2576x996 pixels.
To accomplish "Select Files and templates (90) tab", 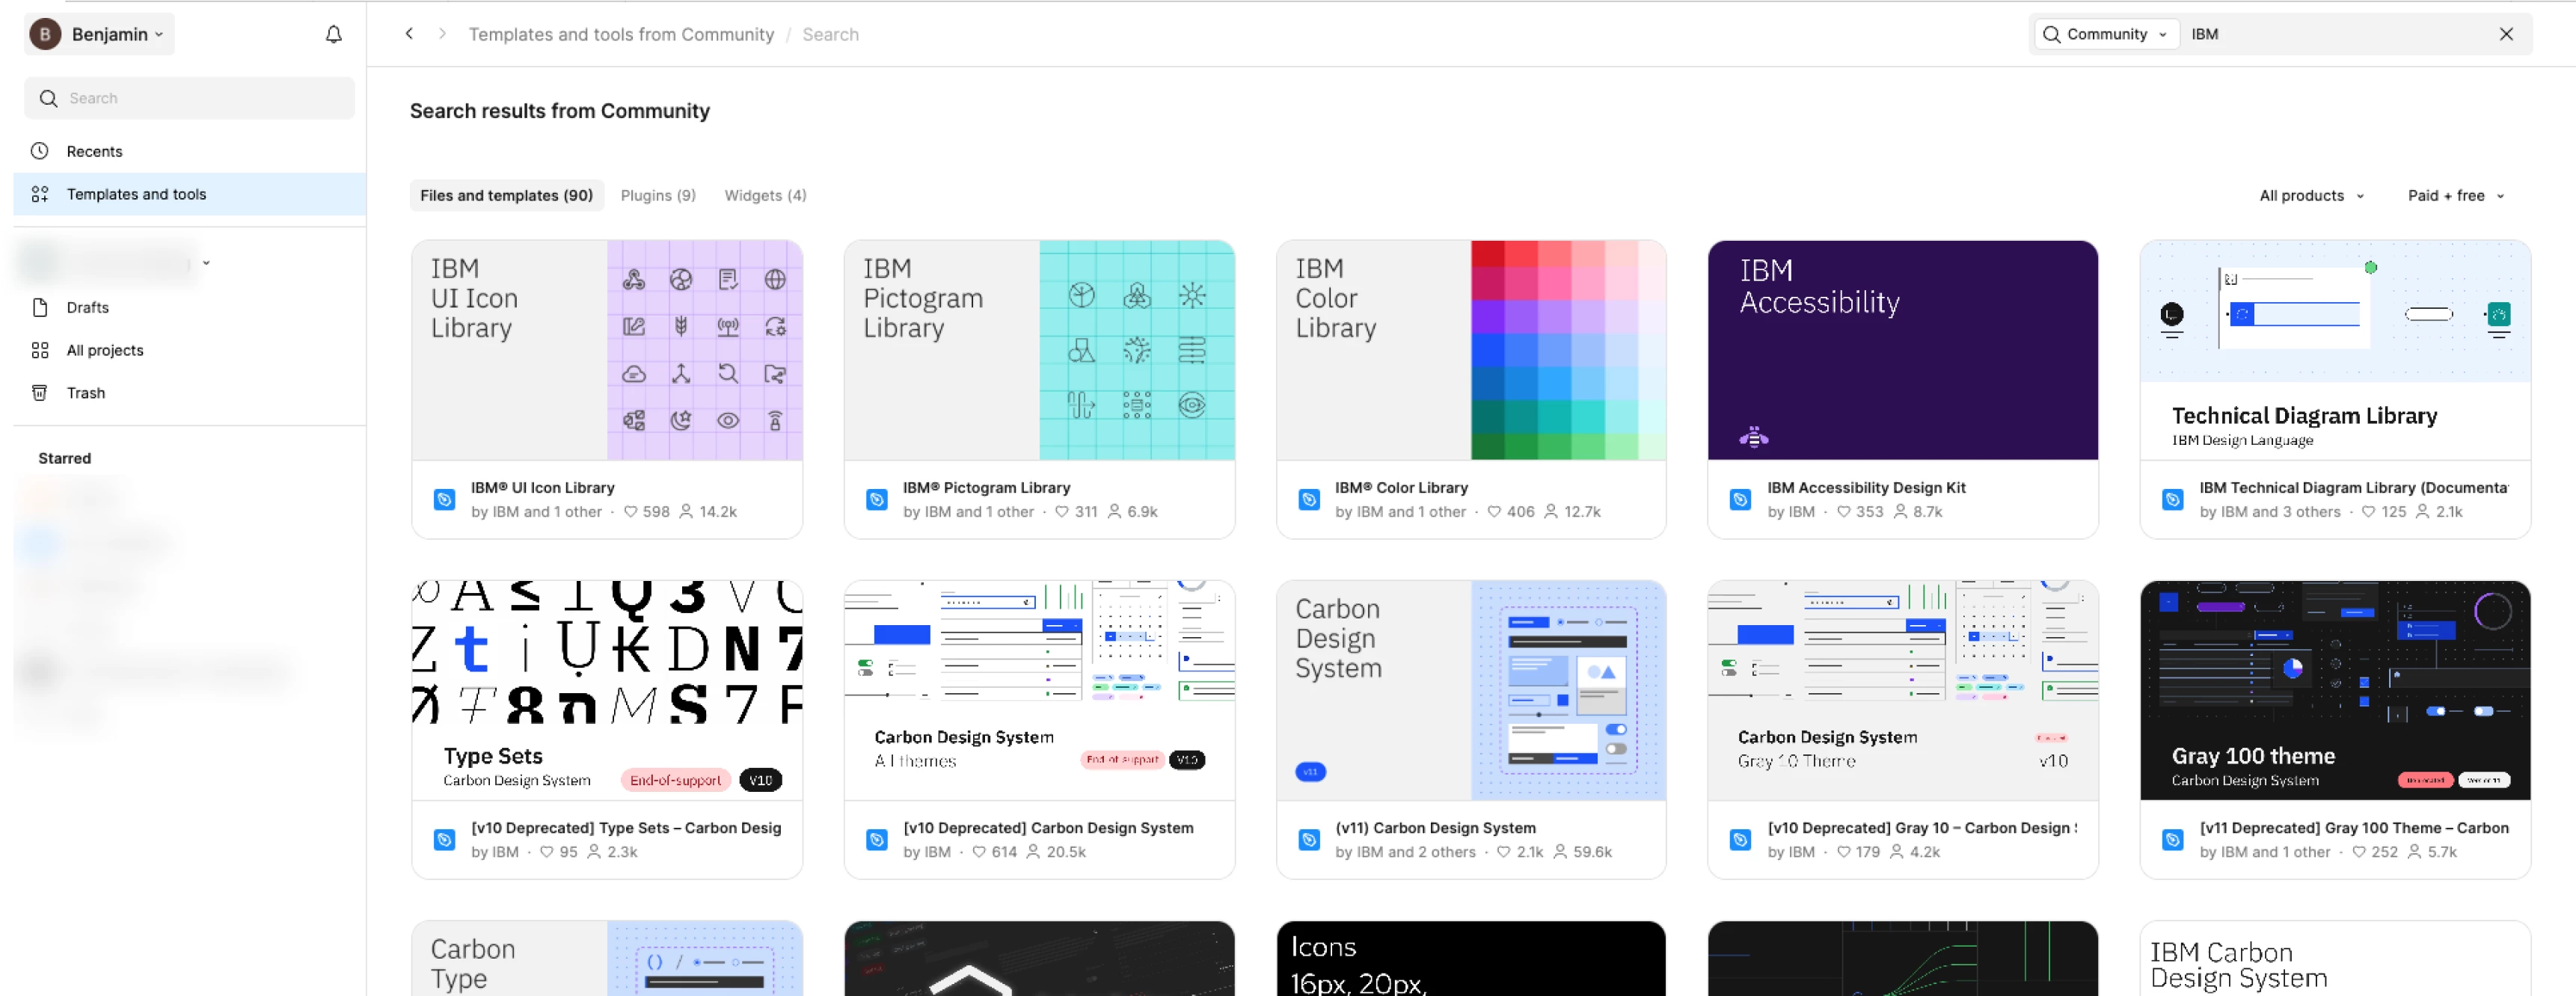I will tap(506, 195).
